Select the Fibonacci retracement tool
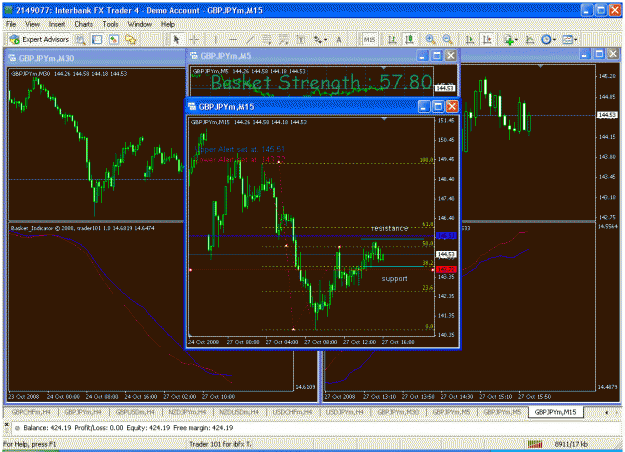Viewport: 625px width, 452px height. pos(284,39)
